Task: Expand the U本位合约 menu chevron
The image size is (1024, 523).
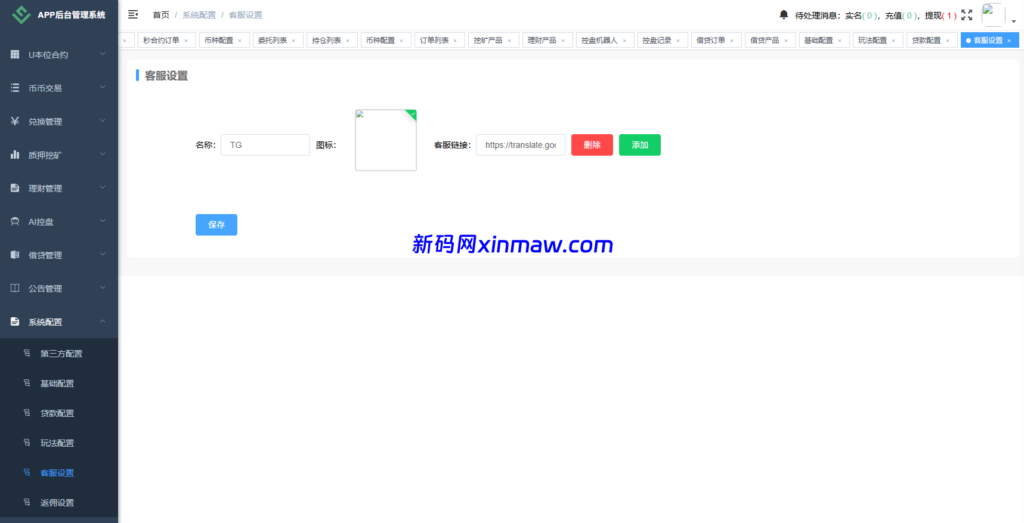Action: [103, 54]
